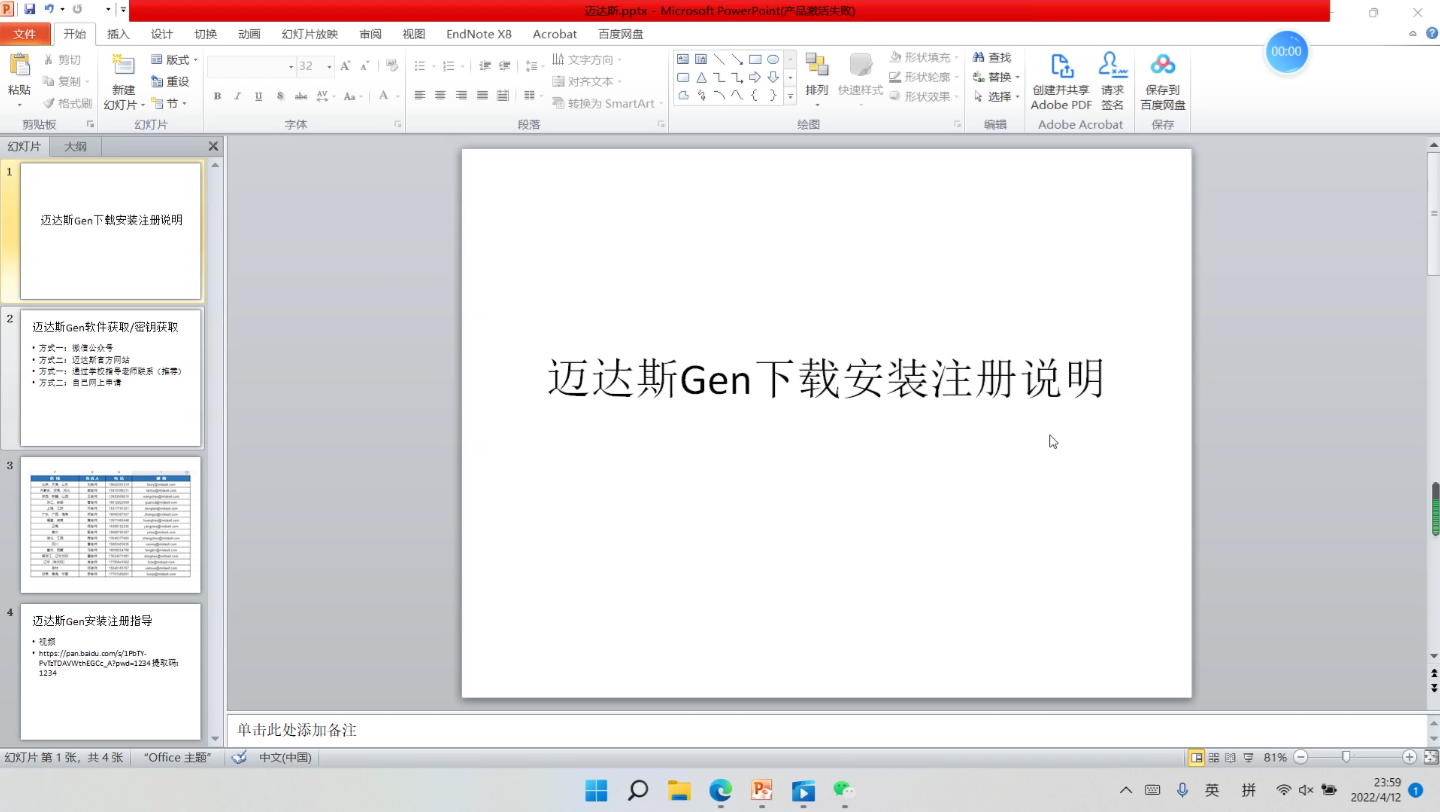Cut selection with the 剪切 button
The height and width of the screenshot is (812, 1440).
tap(62, 60)
